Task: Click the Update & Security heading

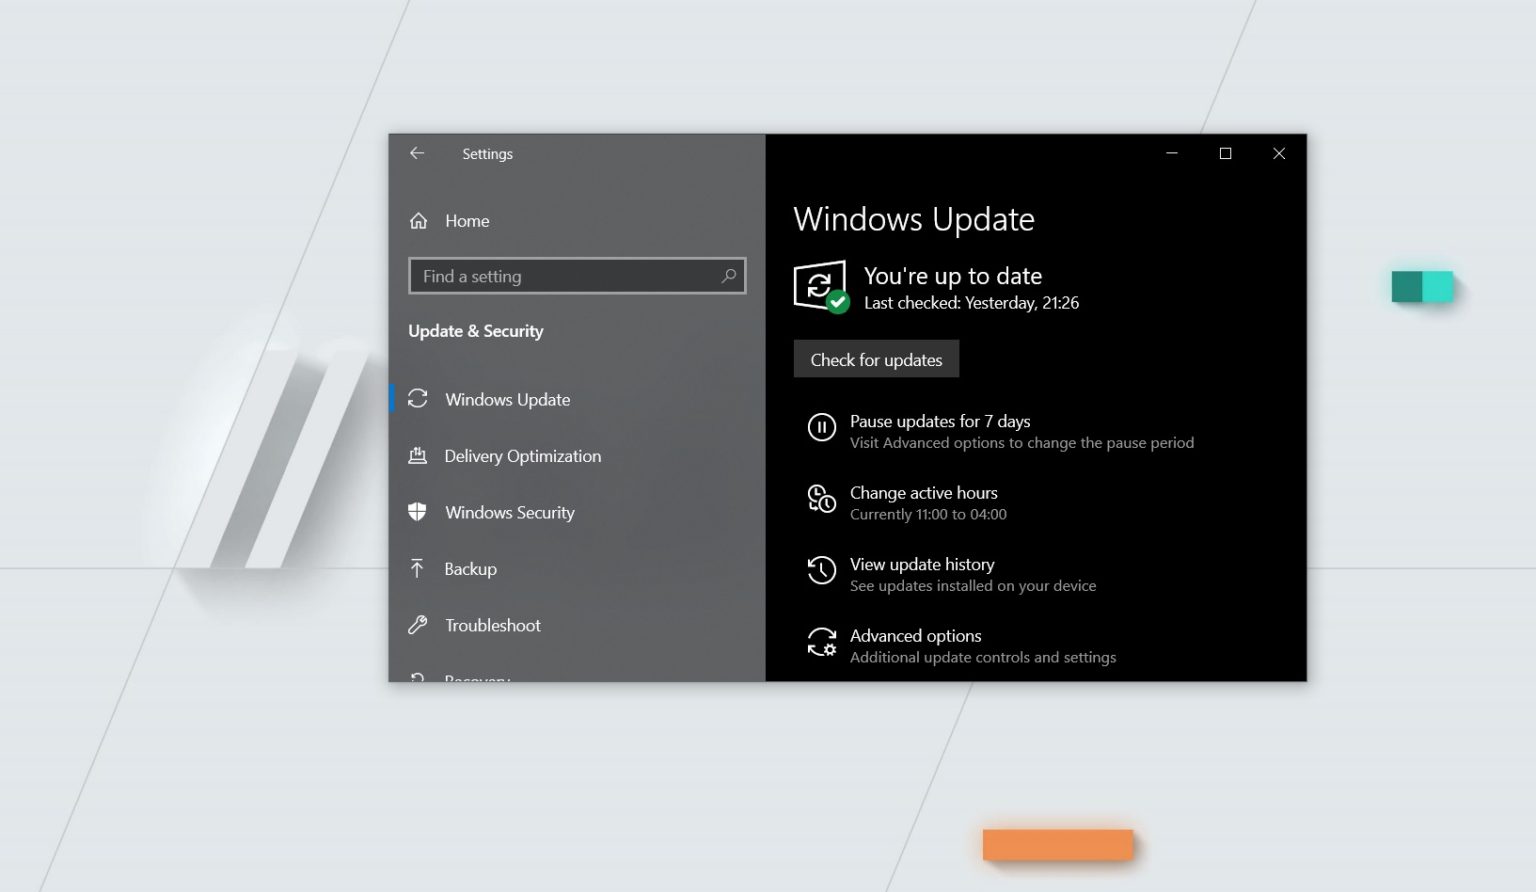Action: [x=476, y=331]
